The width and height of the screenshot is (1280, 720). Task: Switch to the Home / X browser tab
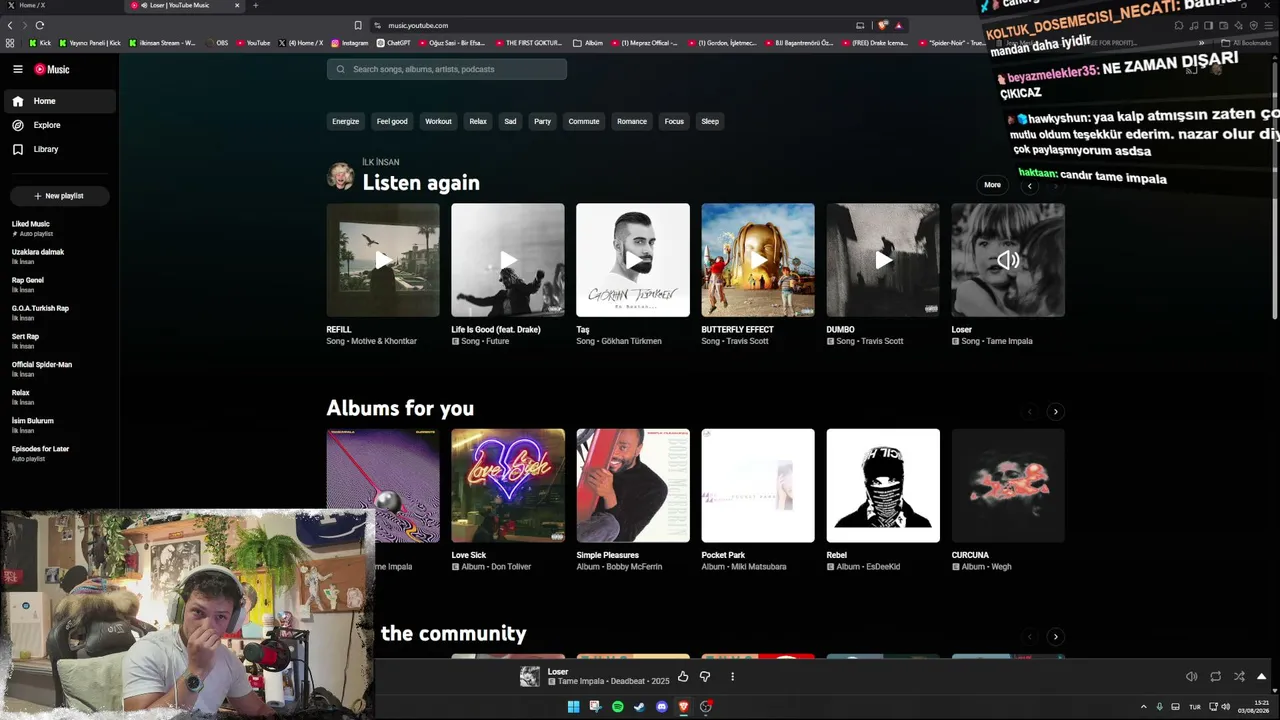pyautogui.click(x=60, y=5)
